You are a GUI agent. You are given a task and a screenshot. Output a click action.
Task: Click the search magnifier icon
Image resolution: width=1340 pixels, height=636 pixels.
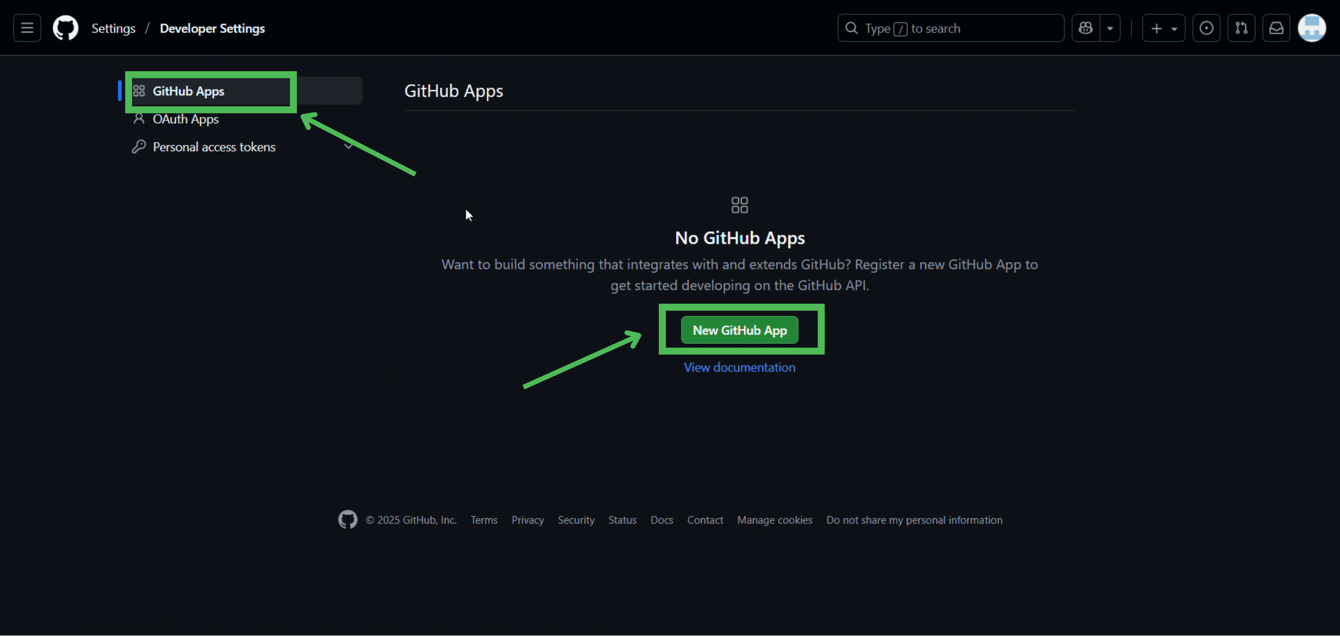[x=852, y=28]
